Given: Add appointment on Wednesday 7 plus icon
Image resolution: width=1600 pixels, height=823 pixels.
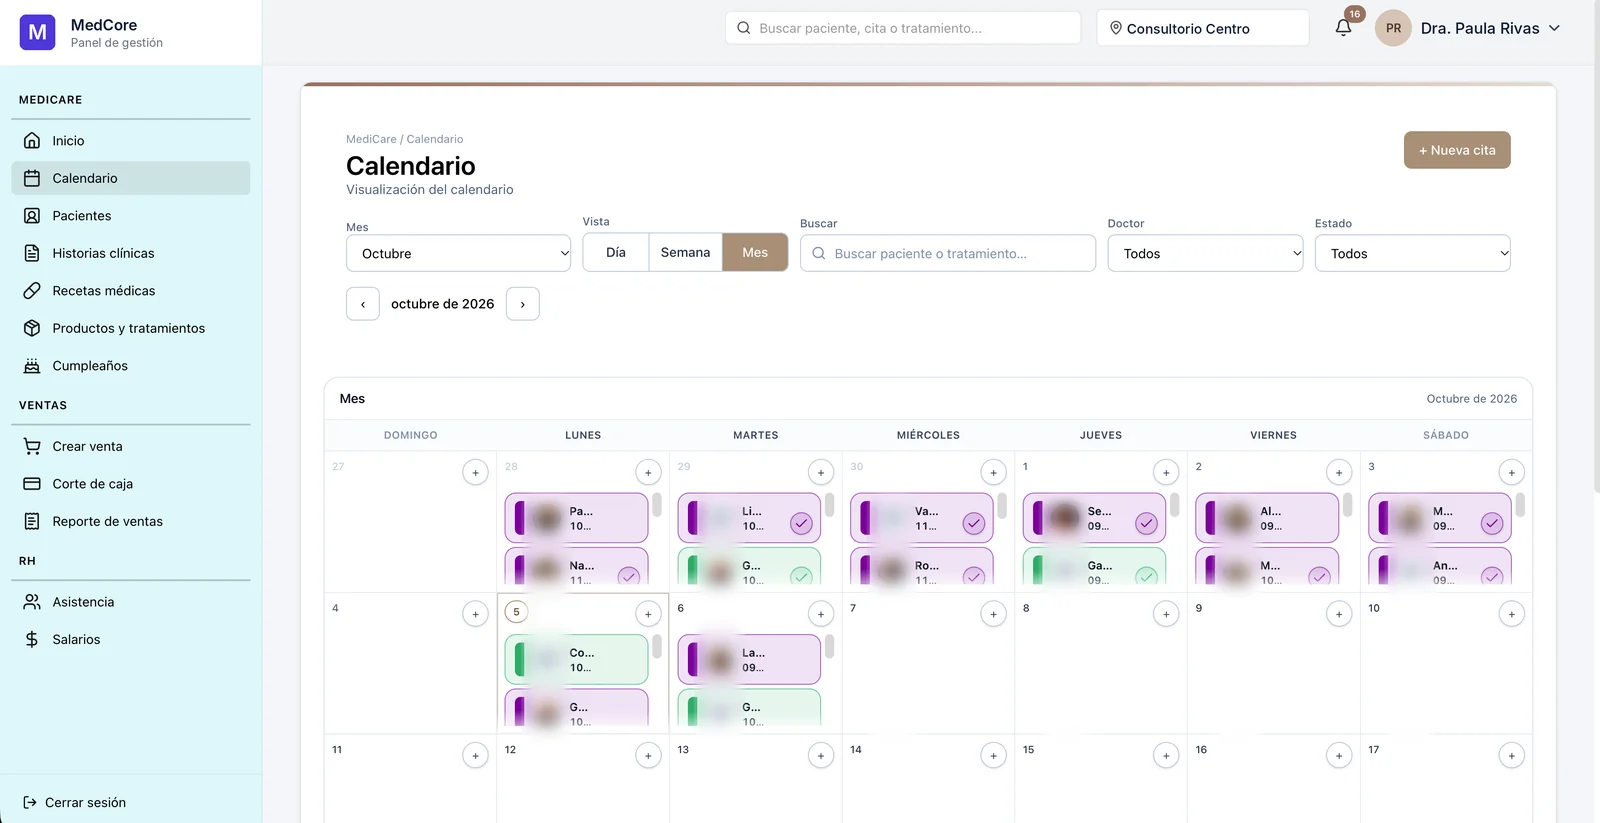Looking at the screenshot, I should [993, 614].
